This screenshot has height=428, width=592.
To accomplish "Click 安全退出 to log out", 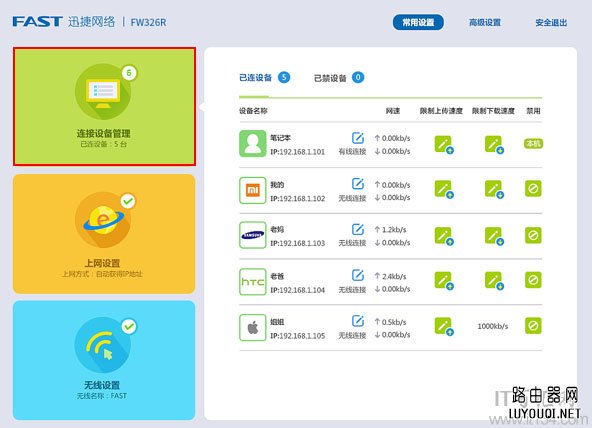I will pyautogui.click(x=551, y=23).
